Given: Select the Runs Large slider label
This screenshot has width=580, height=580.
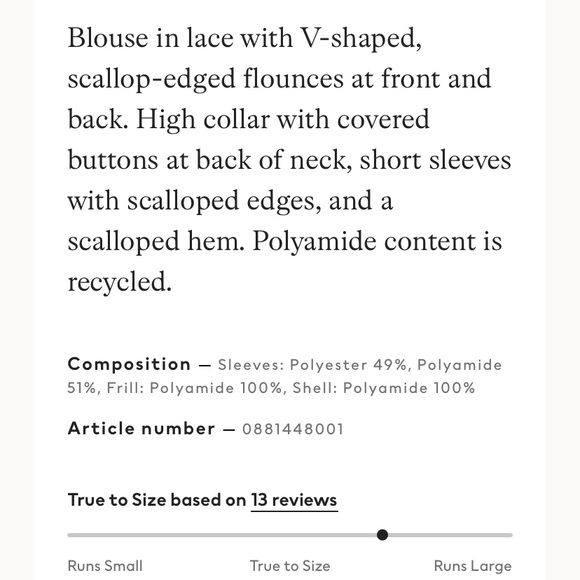Looking at the screenshot, I should (473, 566).
